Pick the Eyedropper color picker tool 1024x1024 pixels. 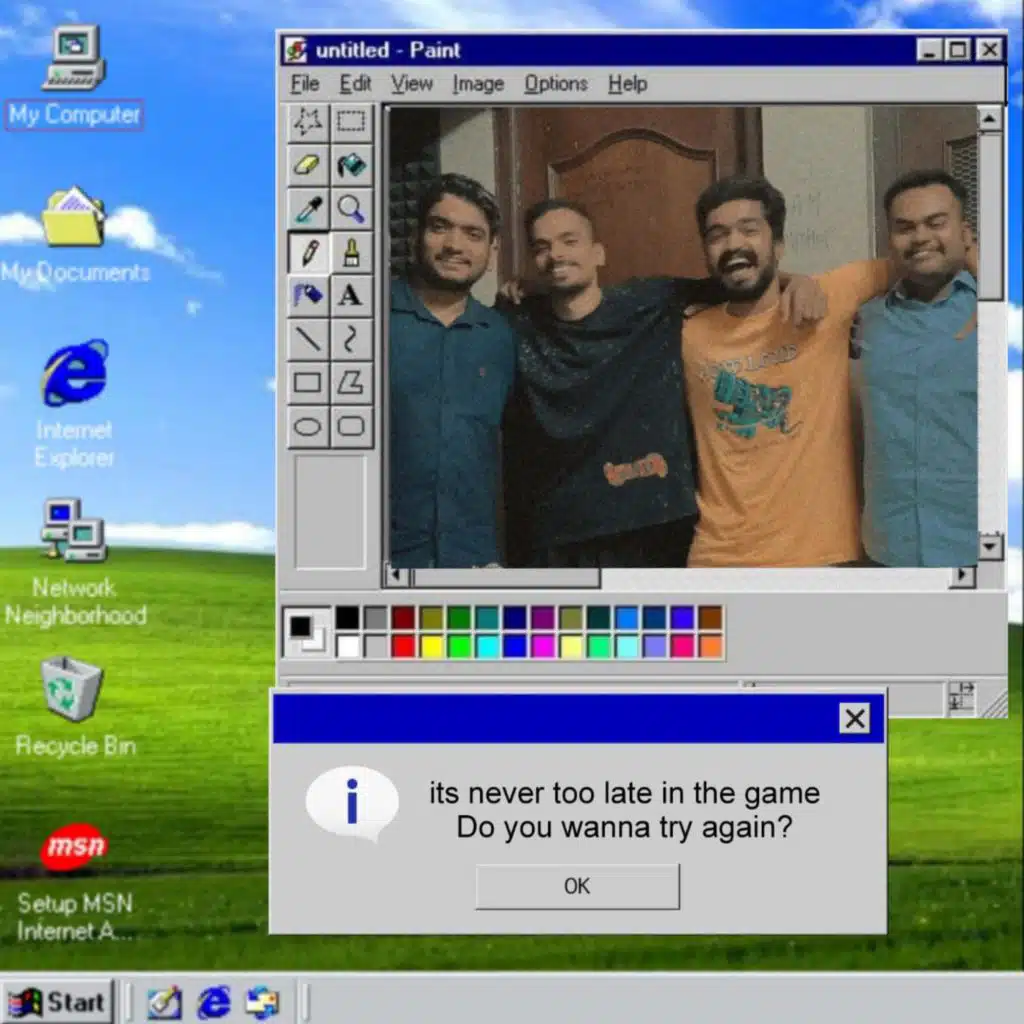click(x=308, y=208)
